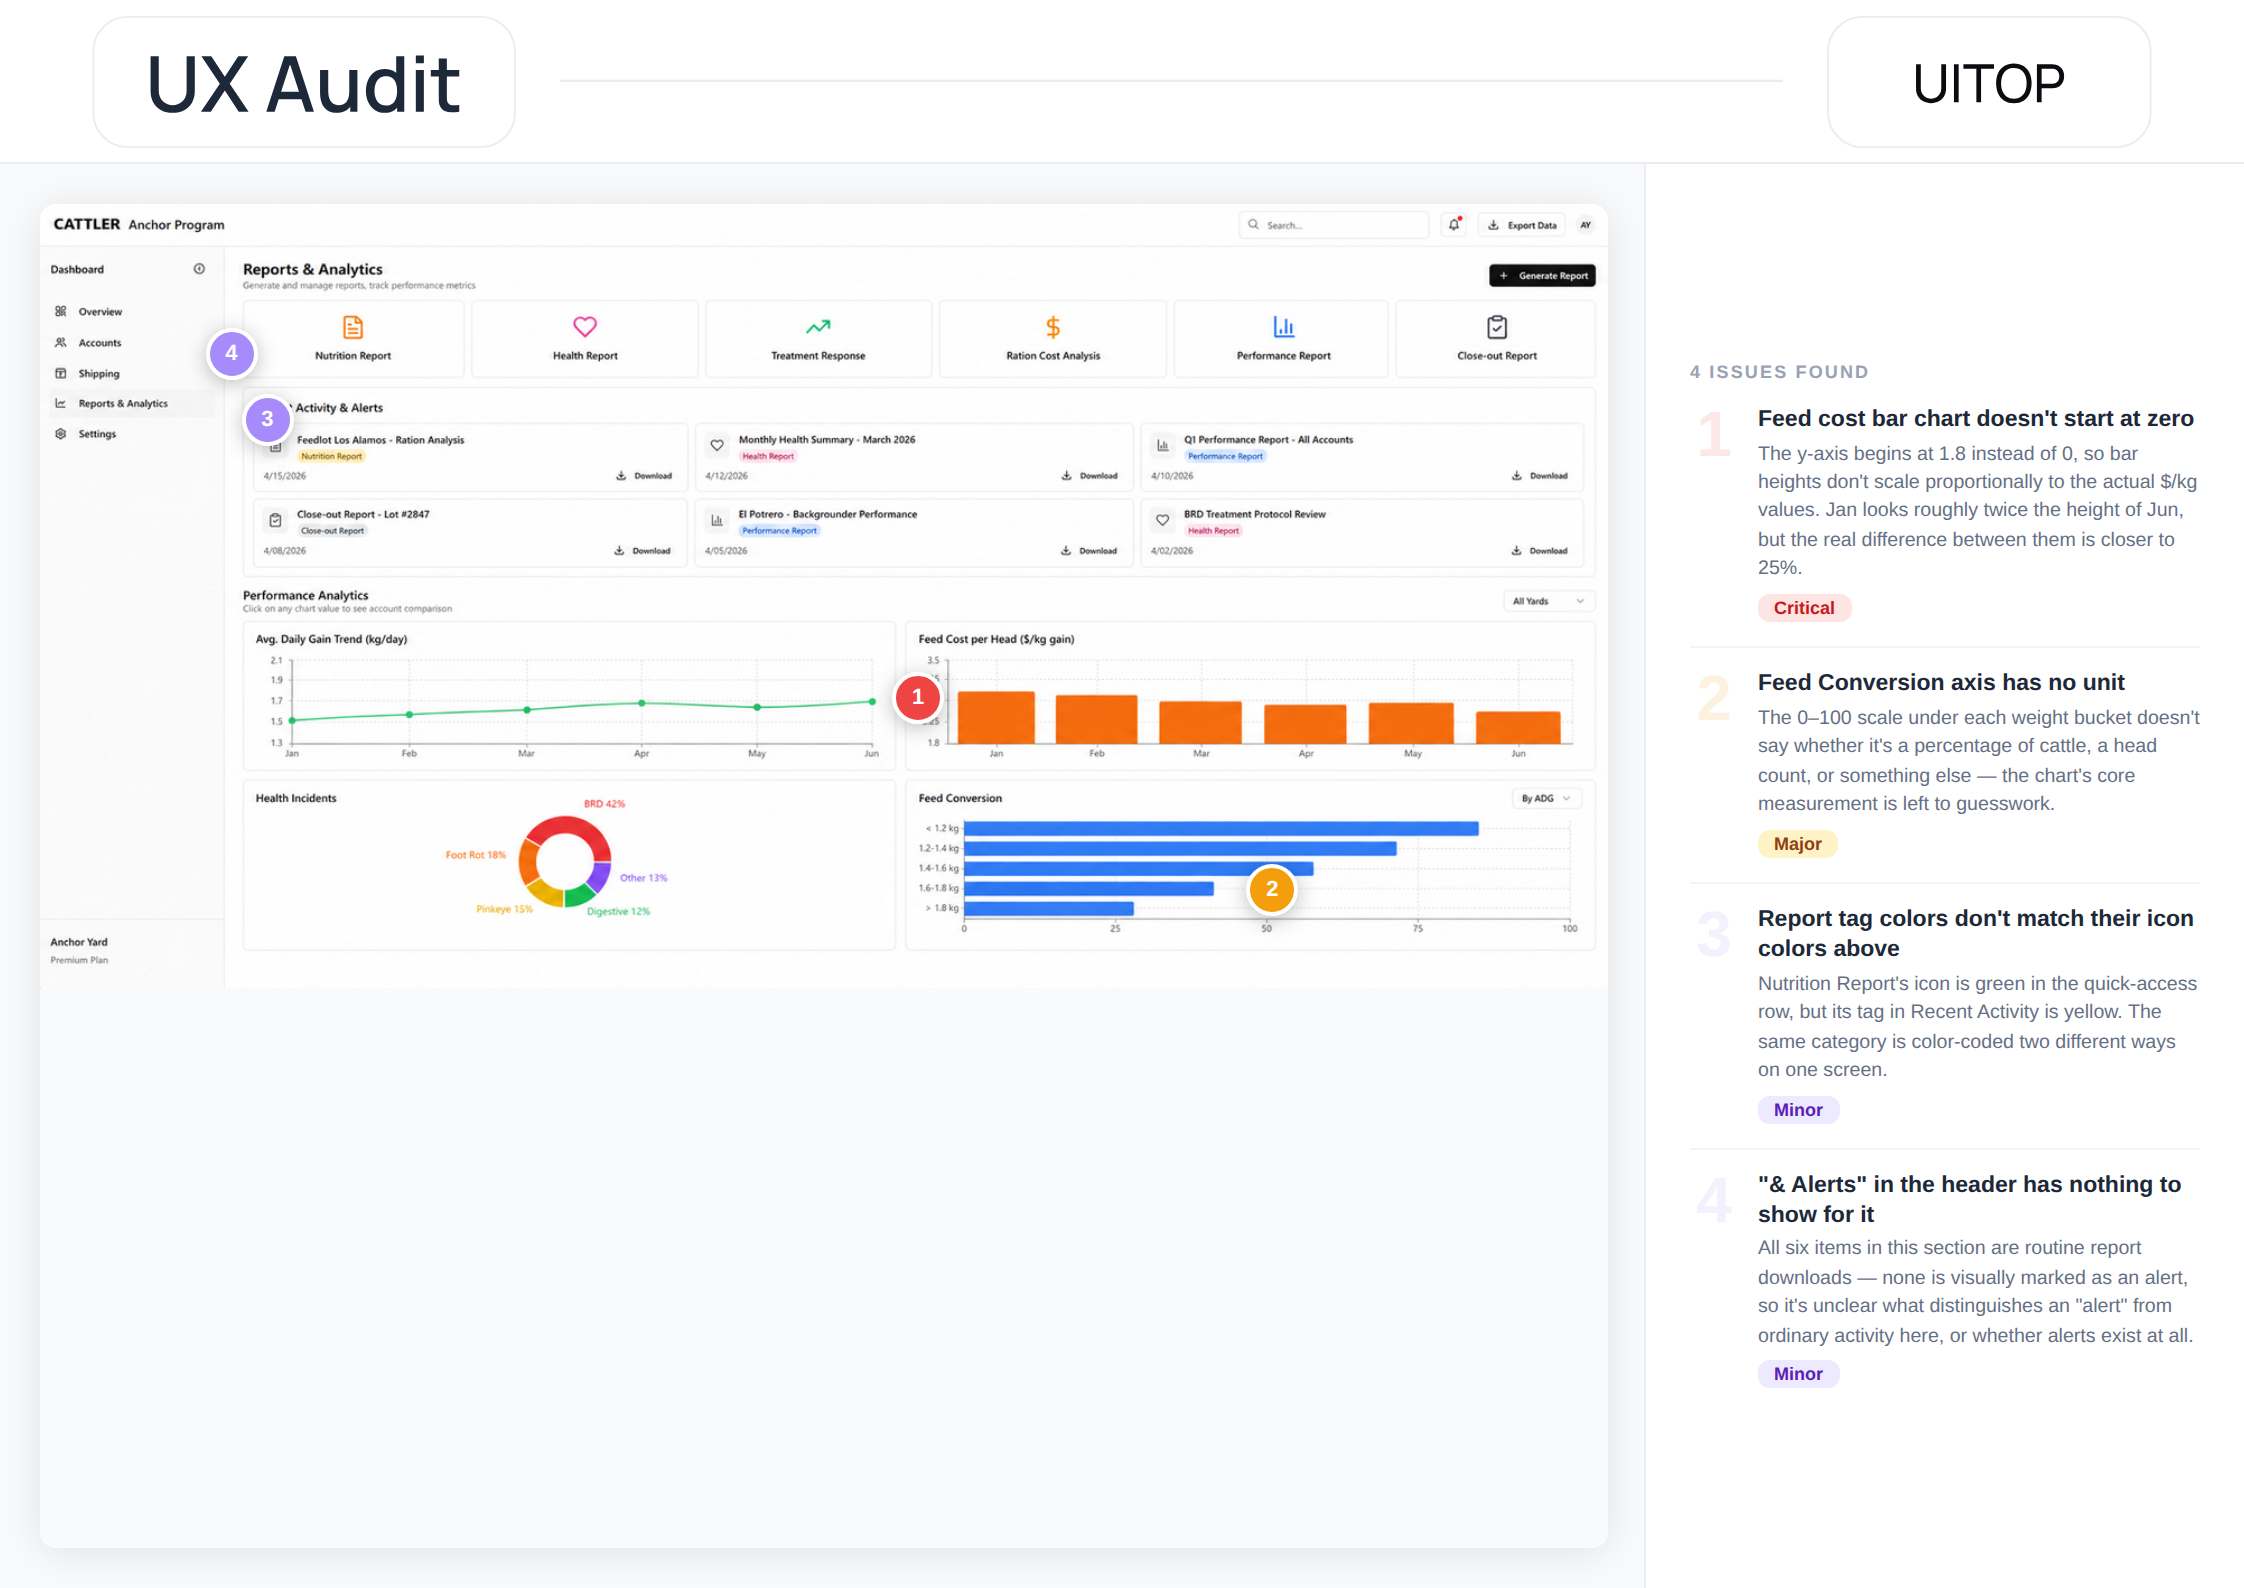Click the UX Audit title
This screenshot has height=1588, width=2244.
tap(303, 84)
